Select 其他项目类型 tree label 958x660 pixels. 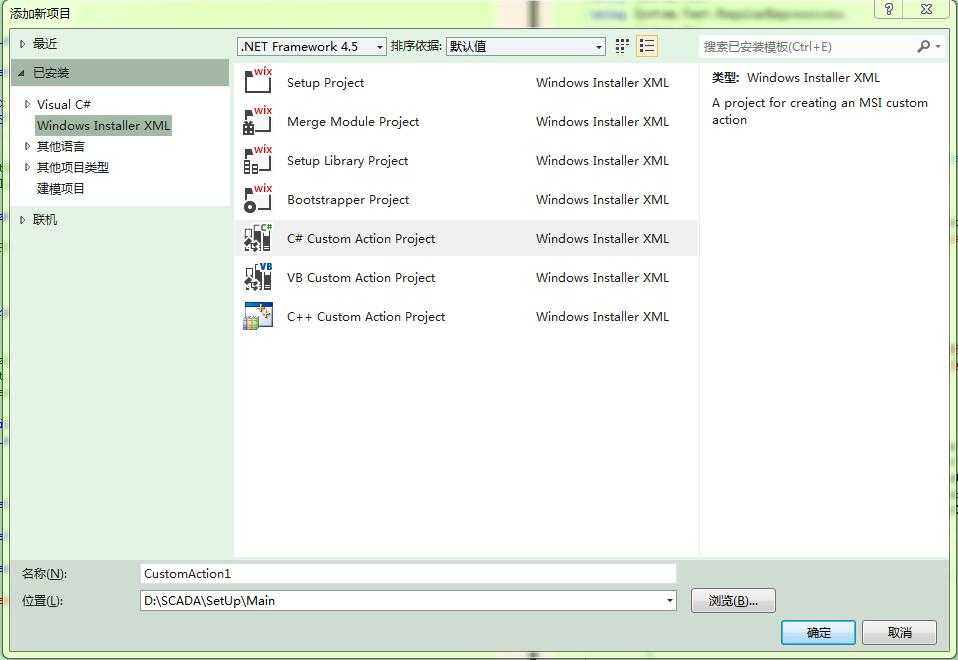73,167
